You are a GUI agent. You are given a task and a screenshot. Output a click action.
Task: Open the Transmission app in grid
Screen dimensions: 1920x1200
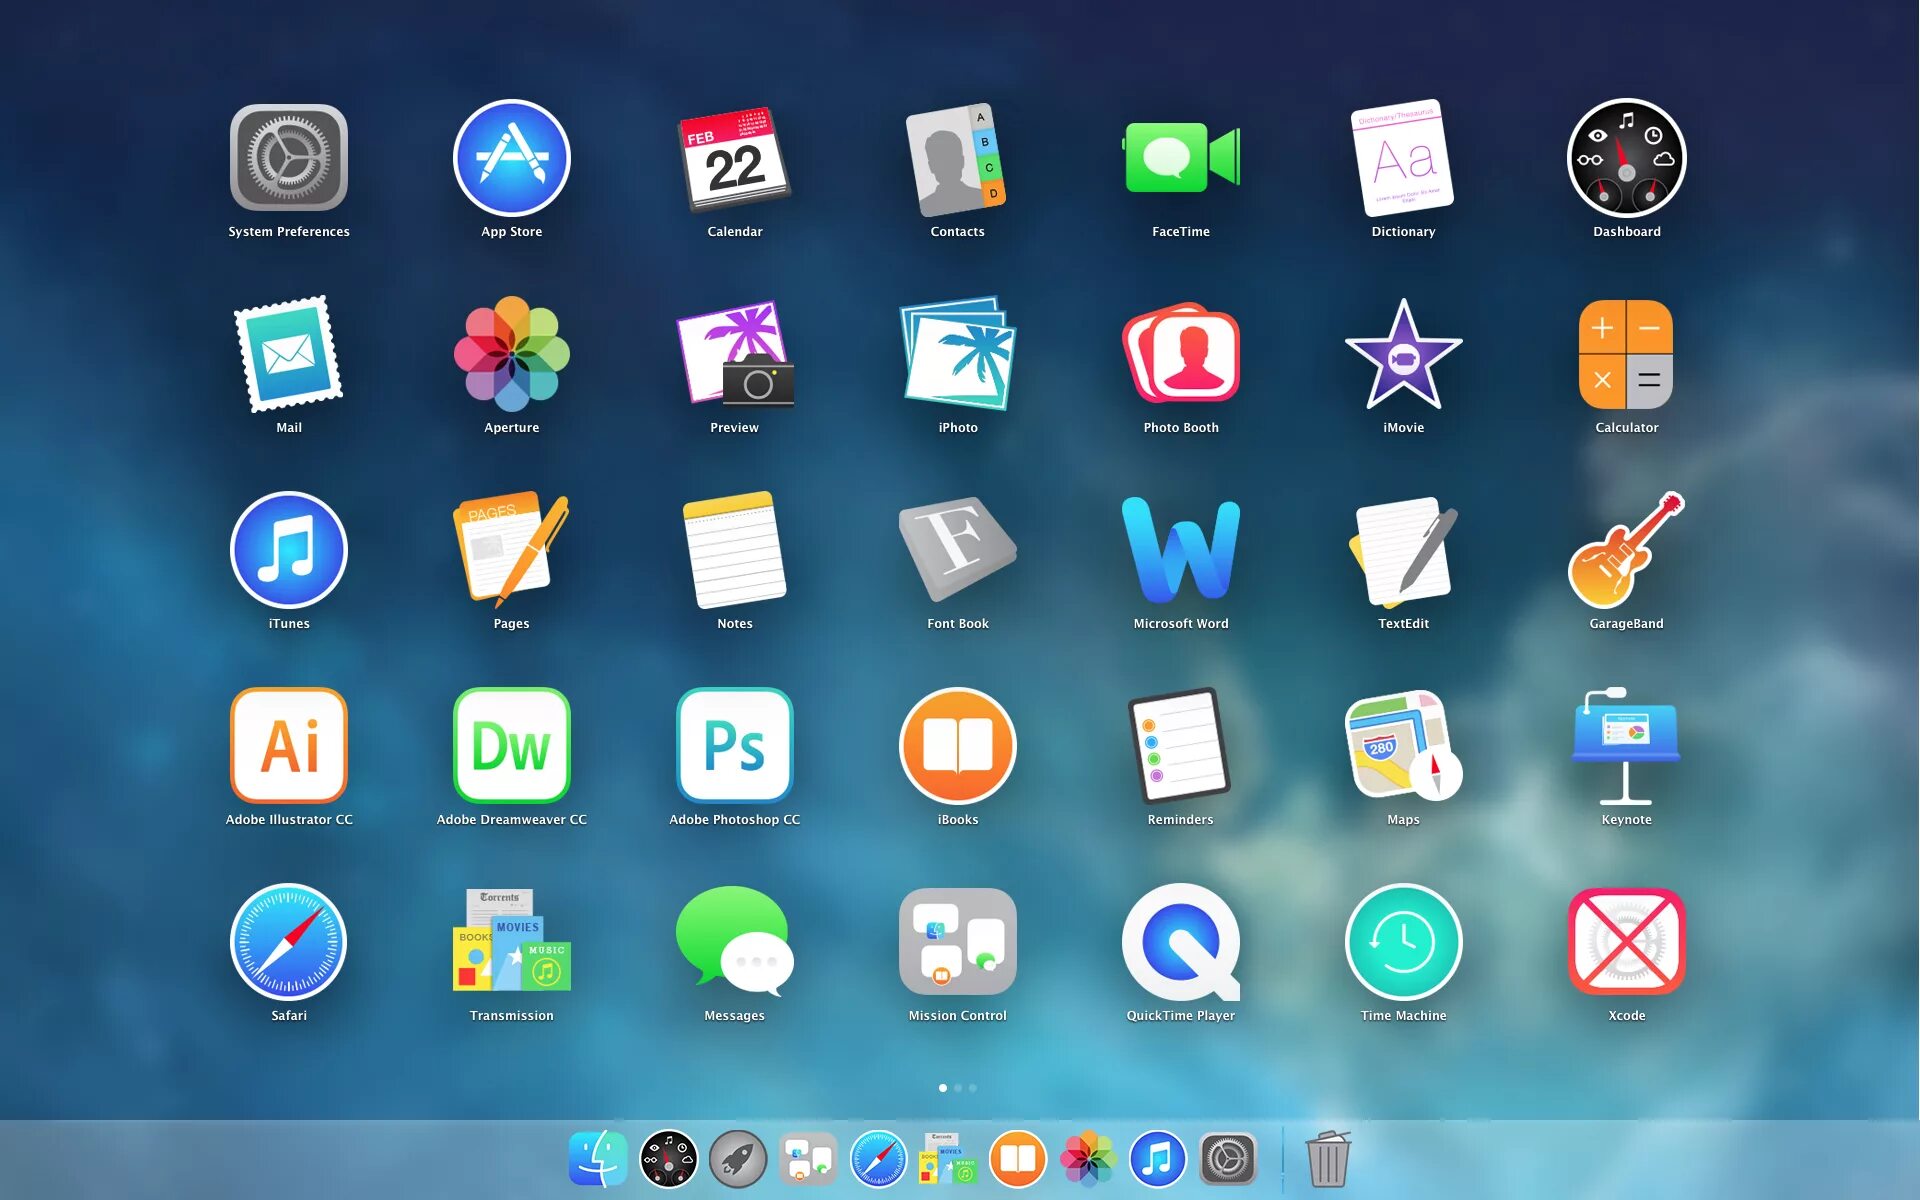(x=512, y=942)
